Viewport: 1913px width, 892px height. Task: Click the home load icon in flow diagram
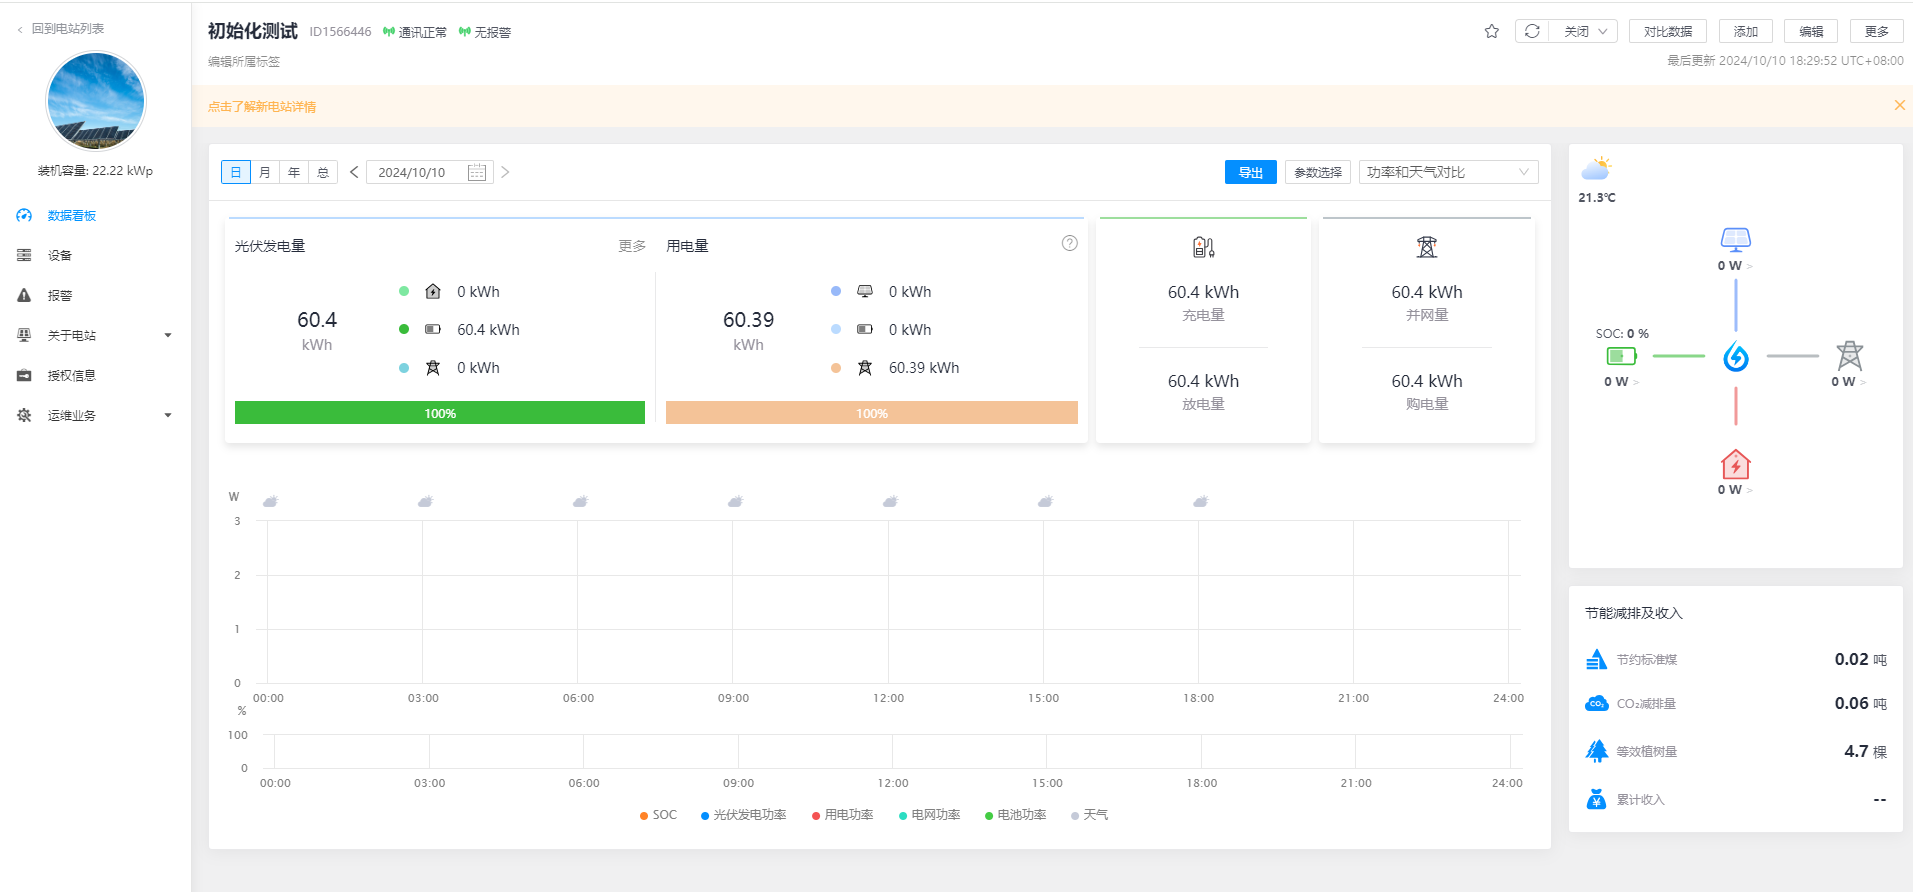(x=1735, y=465)
